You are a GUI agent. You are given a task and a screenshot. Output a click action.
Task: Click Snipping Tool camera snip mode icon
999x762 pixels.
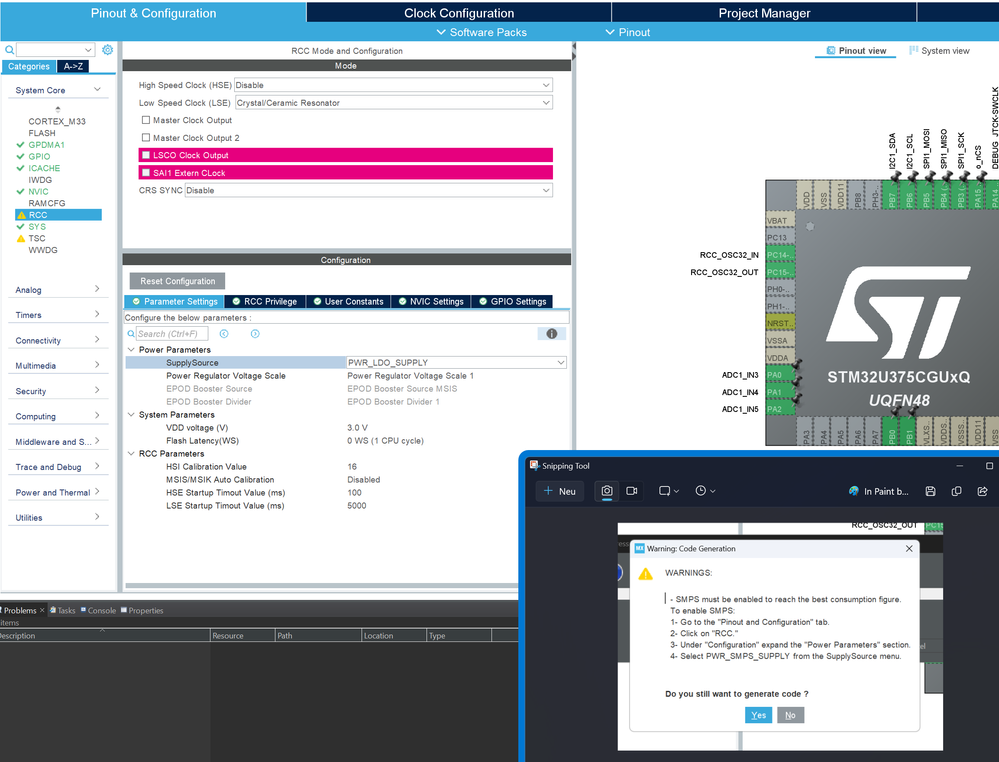(607, 491)
